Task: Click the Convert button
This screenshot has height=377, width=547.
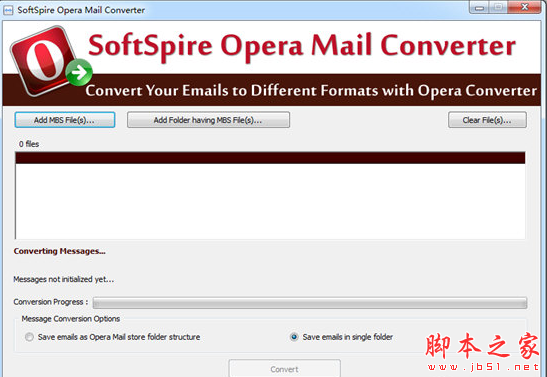Action: coord(284,369)
